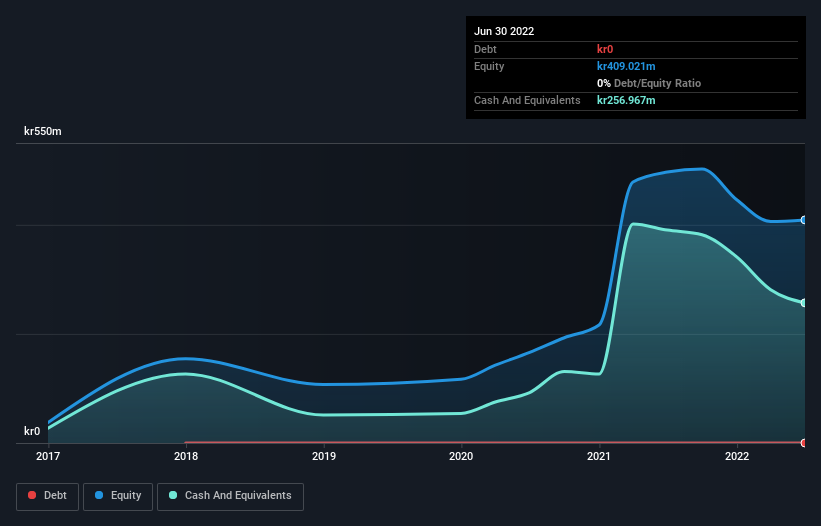Click the Cash And Equivalents tooltip row label
Viewport: 821px width, 526px height.
click(x=527, y=100)
